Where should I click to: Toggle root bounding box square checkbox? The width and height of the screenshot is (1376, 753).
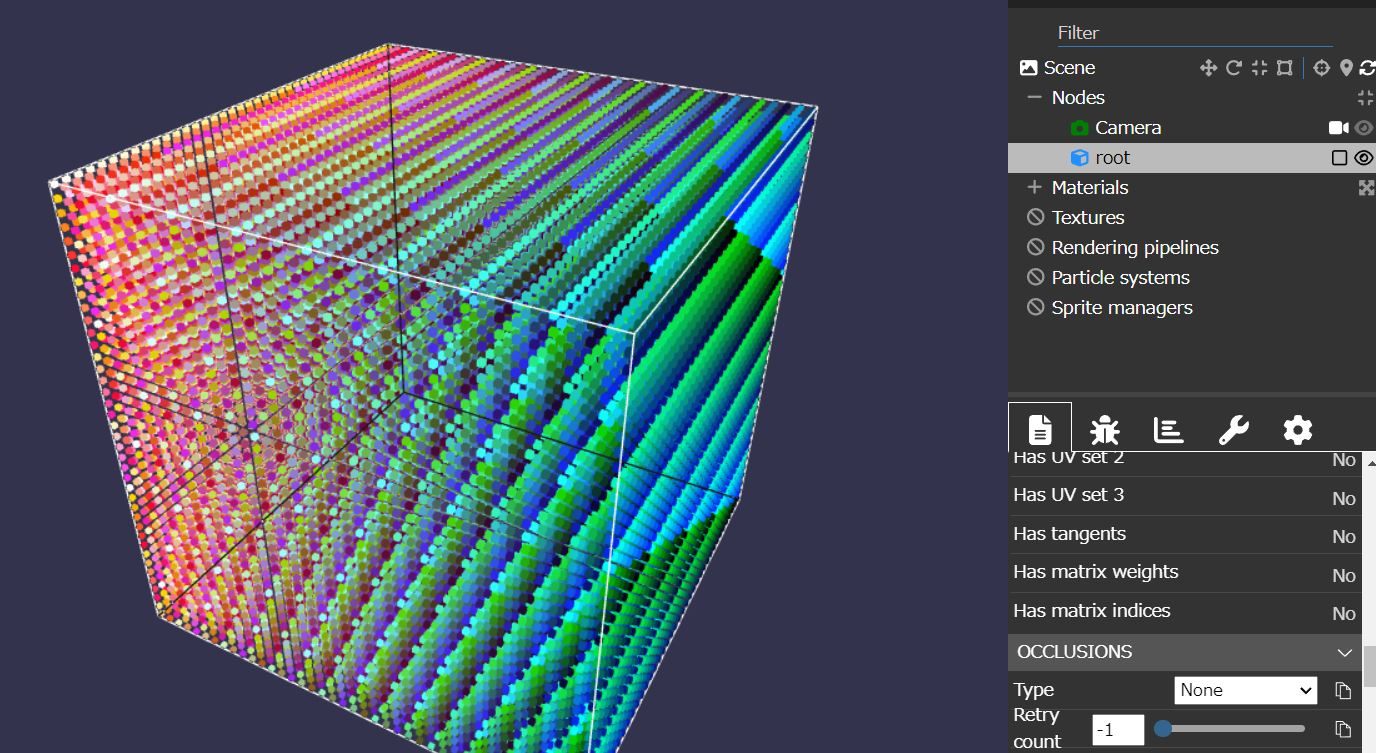1339,158
